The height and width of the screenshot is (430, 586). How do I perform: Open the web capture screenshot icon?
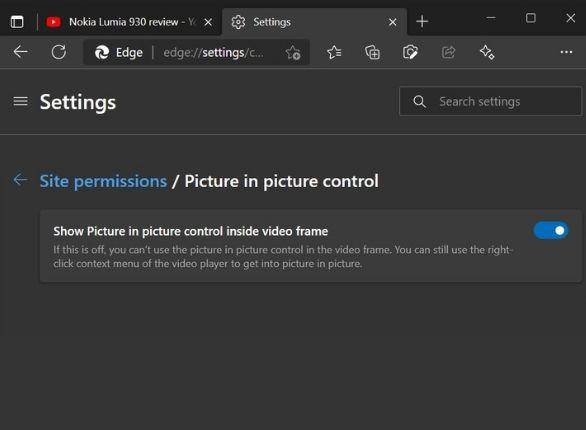pyautogui.click(x=410, y=52)
